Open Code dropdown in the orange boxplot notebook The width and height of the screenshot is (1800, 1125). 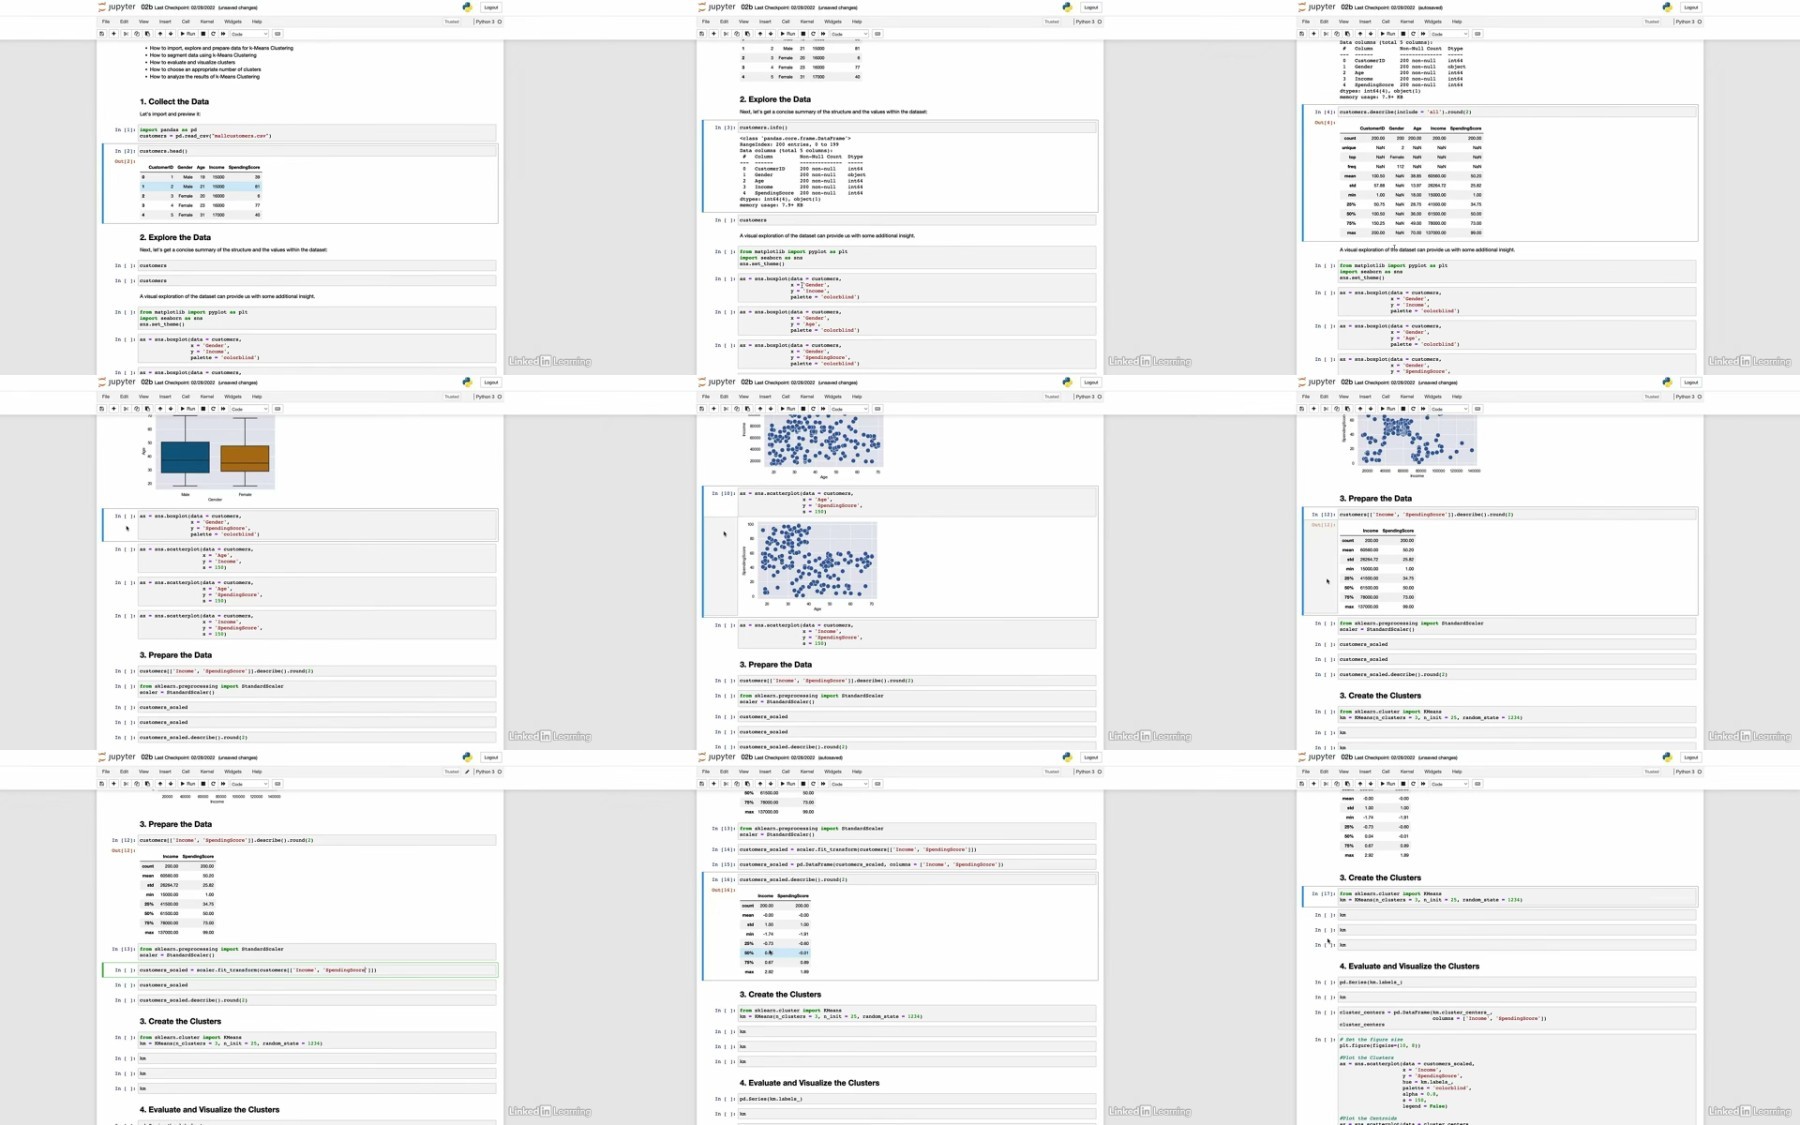coord(250,409)
